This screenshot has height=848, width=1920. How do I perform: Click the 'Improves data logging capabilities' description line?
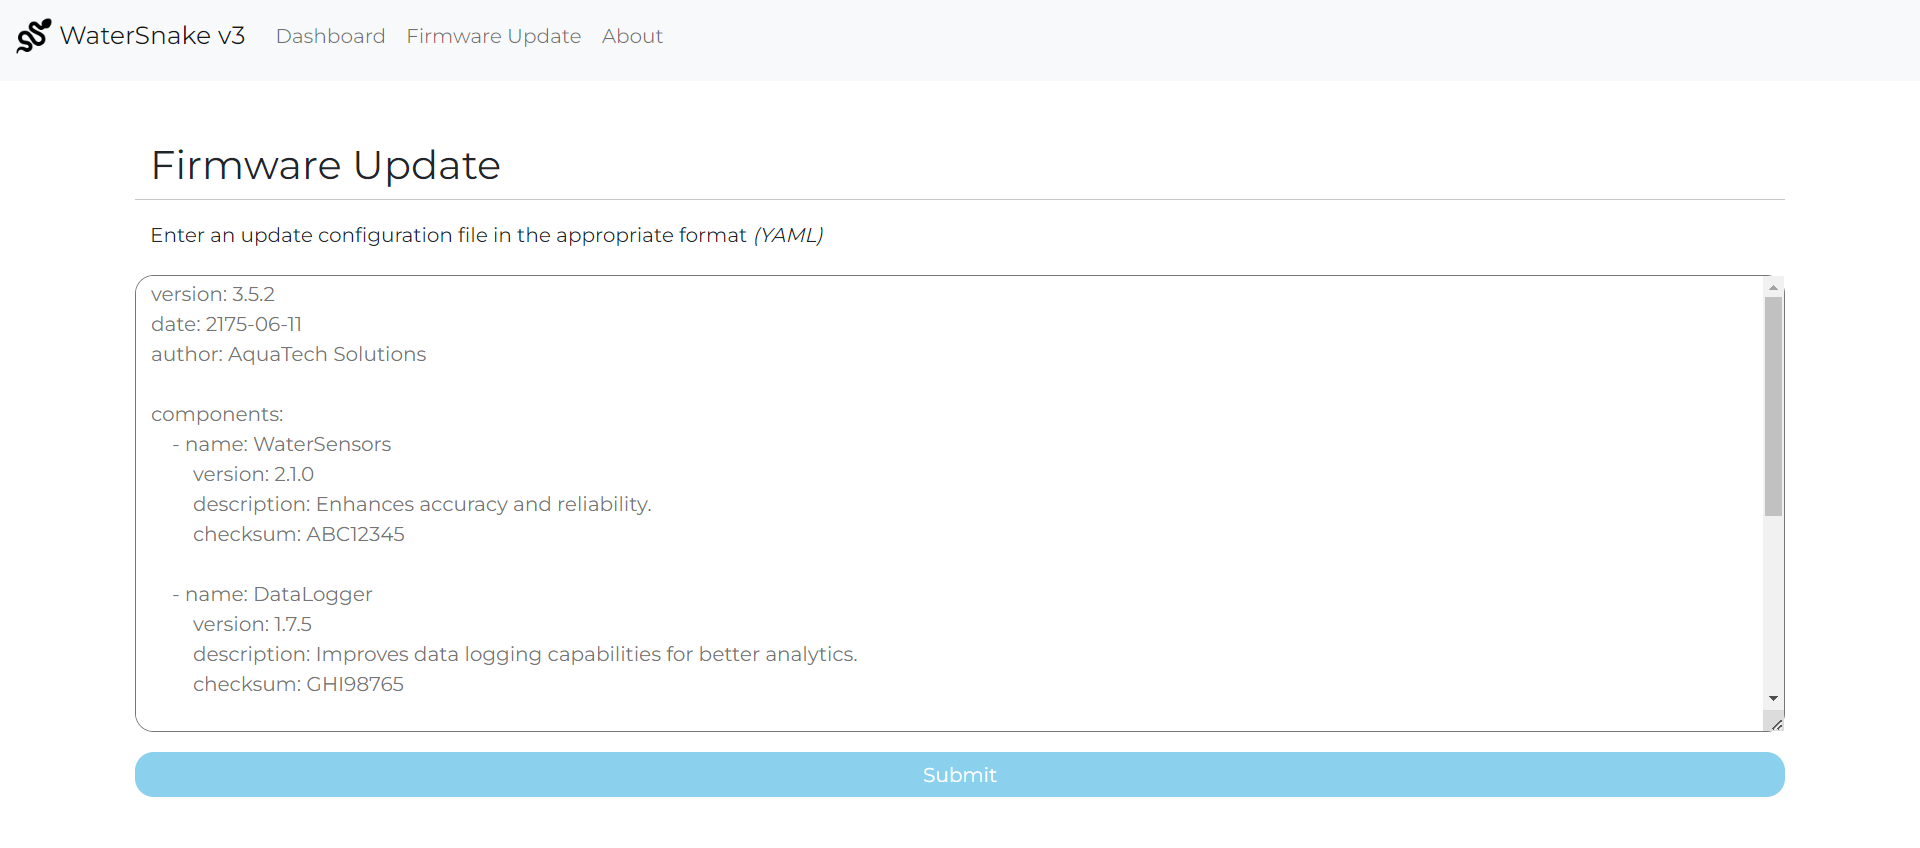(525, 654)
